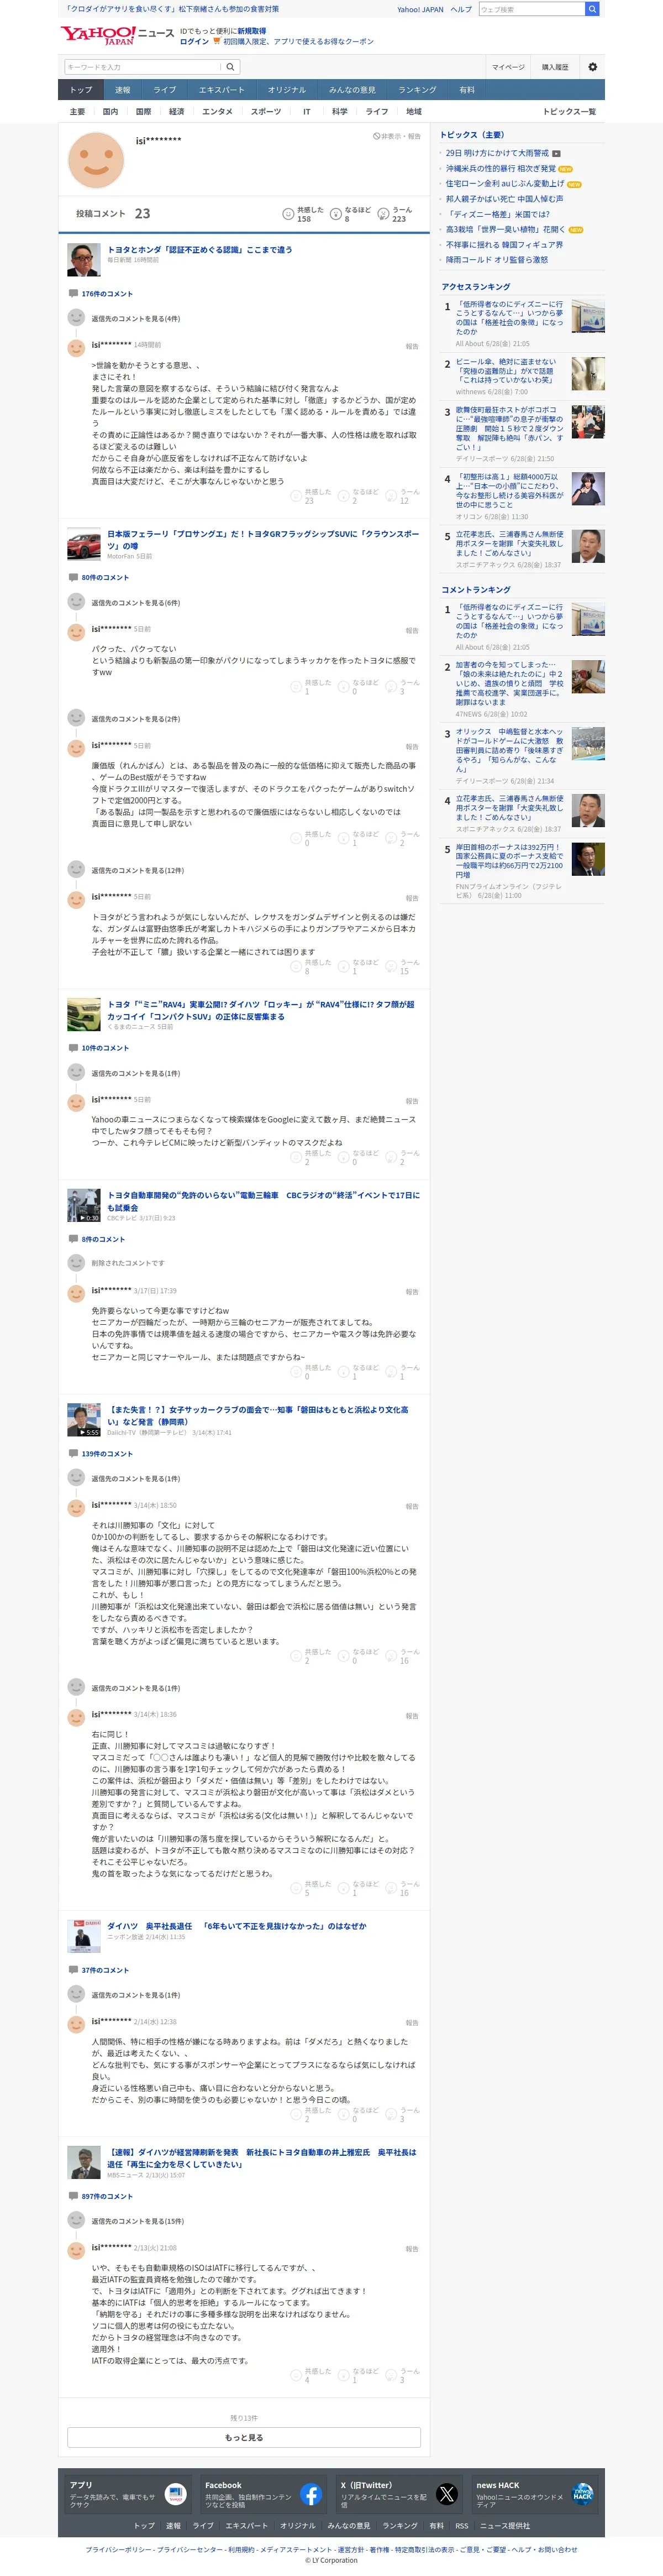Open 139件のコメント link
The width and height of the screenshot is (663, 2576).
107,1454
